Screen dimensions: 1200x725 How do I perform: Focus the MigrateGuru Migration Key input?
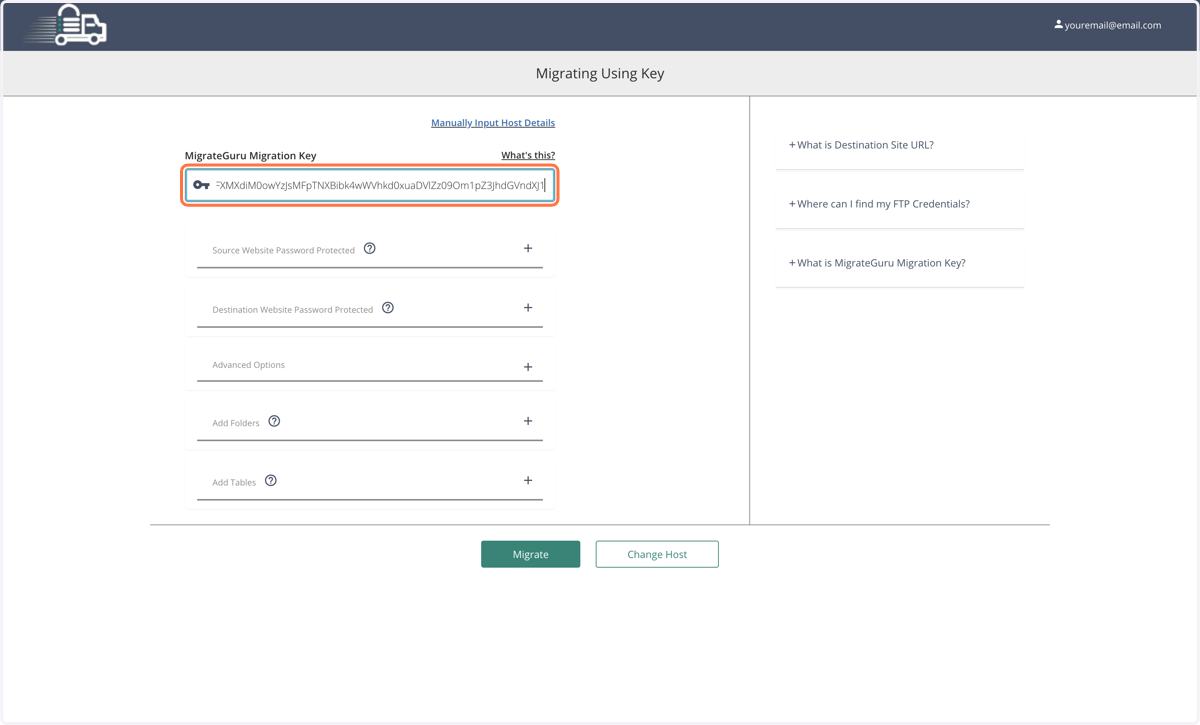click(x=370, y=185)
